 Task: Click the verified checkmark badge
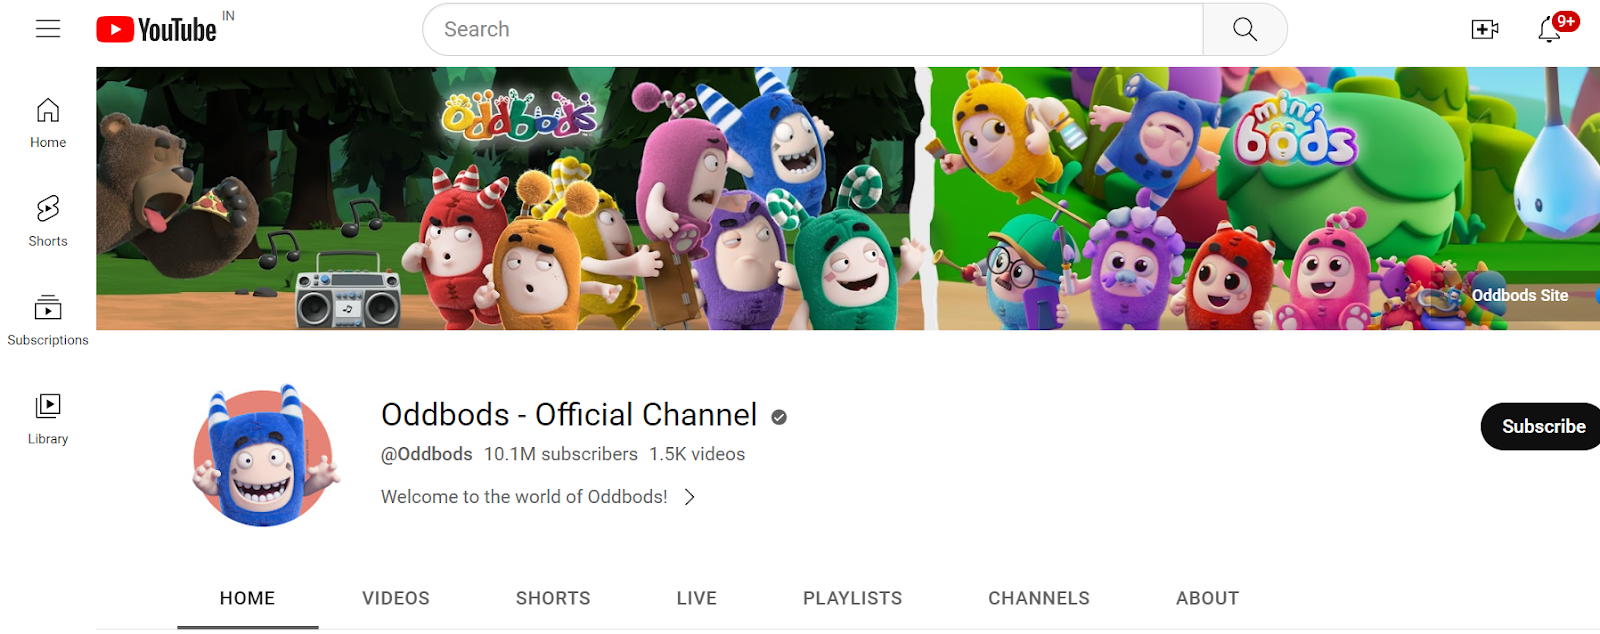click(779, 417)
